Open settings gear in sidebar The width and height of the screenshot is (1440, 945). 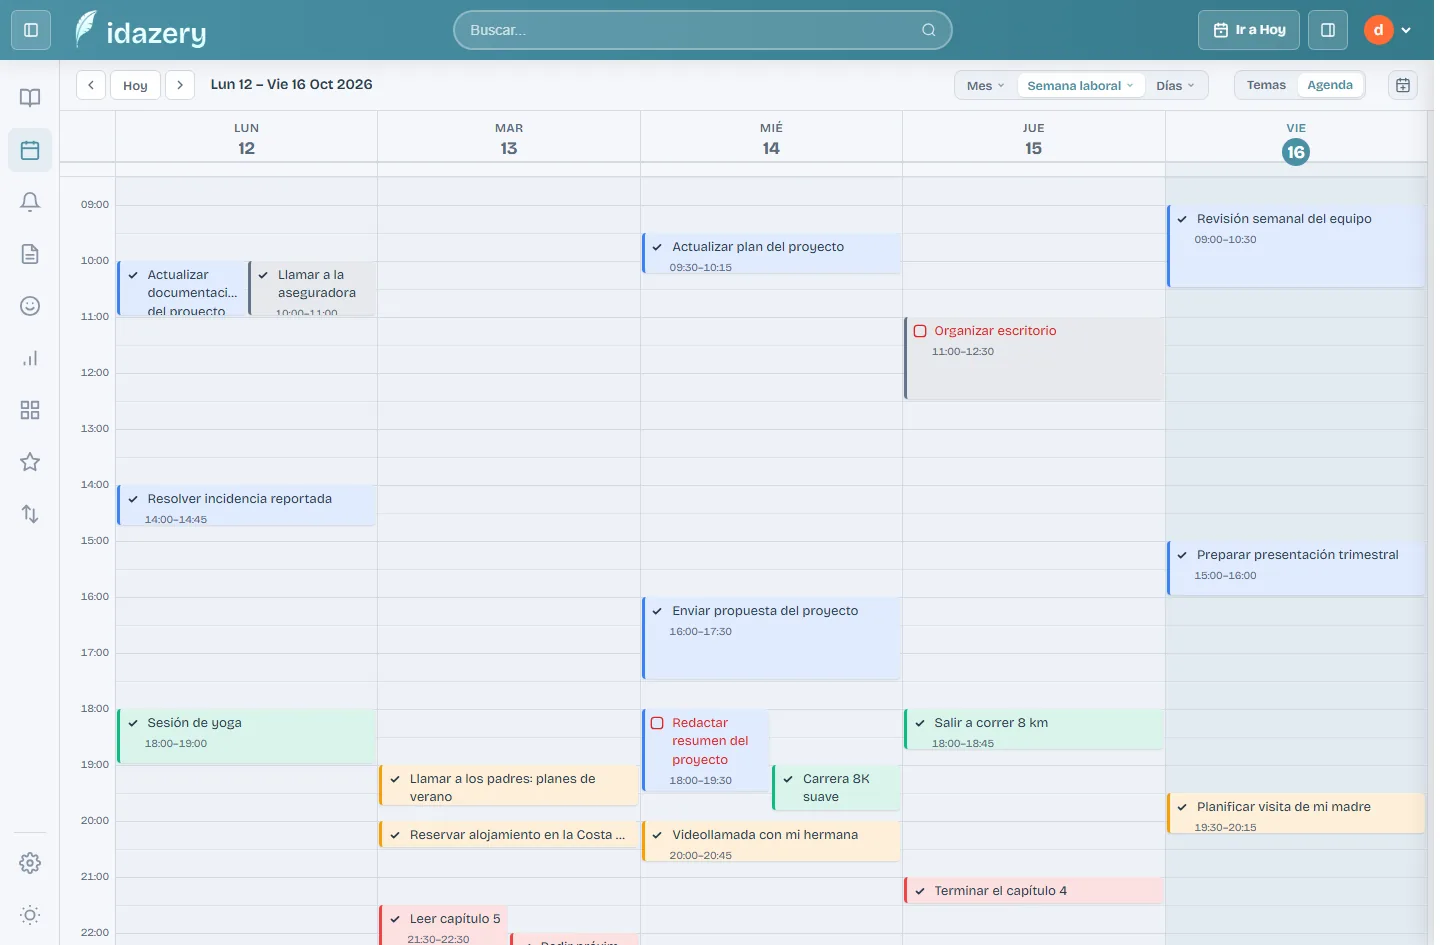pos(30,863)
